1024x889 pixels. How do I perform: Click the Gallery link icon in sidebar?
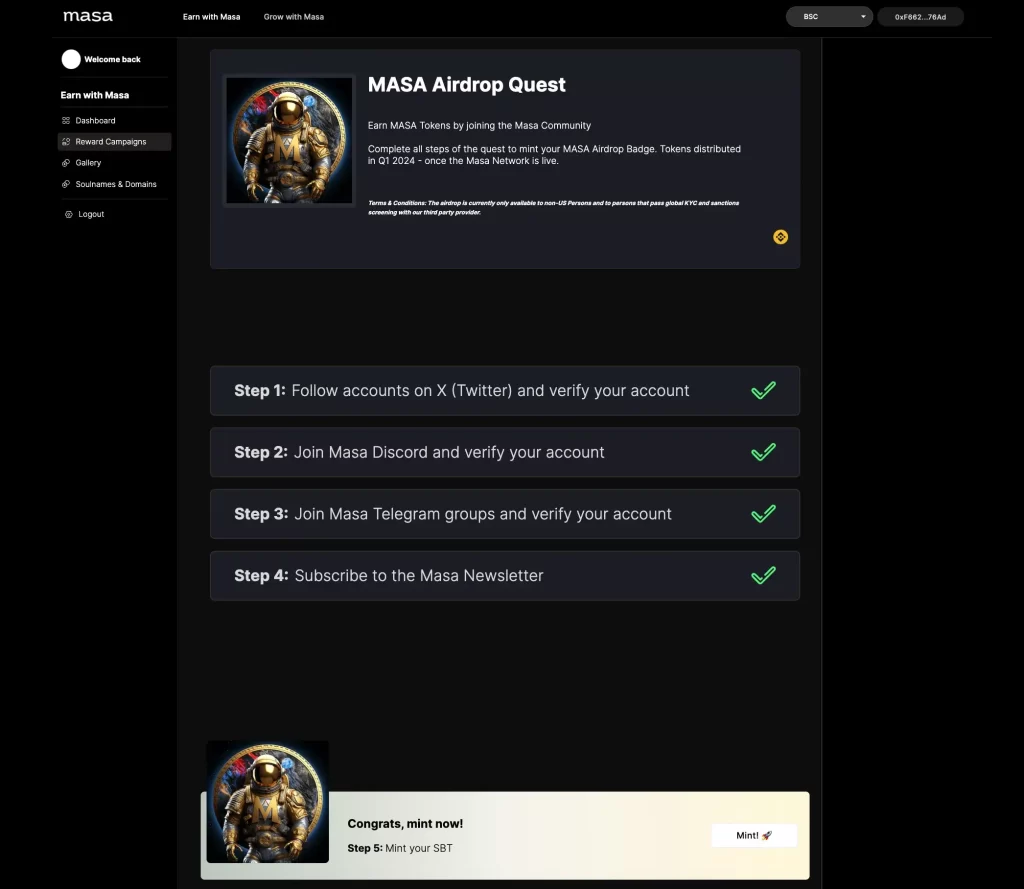pos(66,163)
